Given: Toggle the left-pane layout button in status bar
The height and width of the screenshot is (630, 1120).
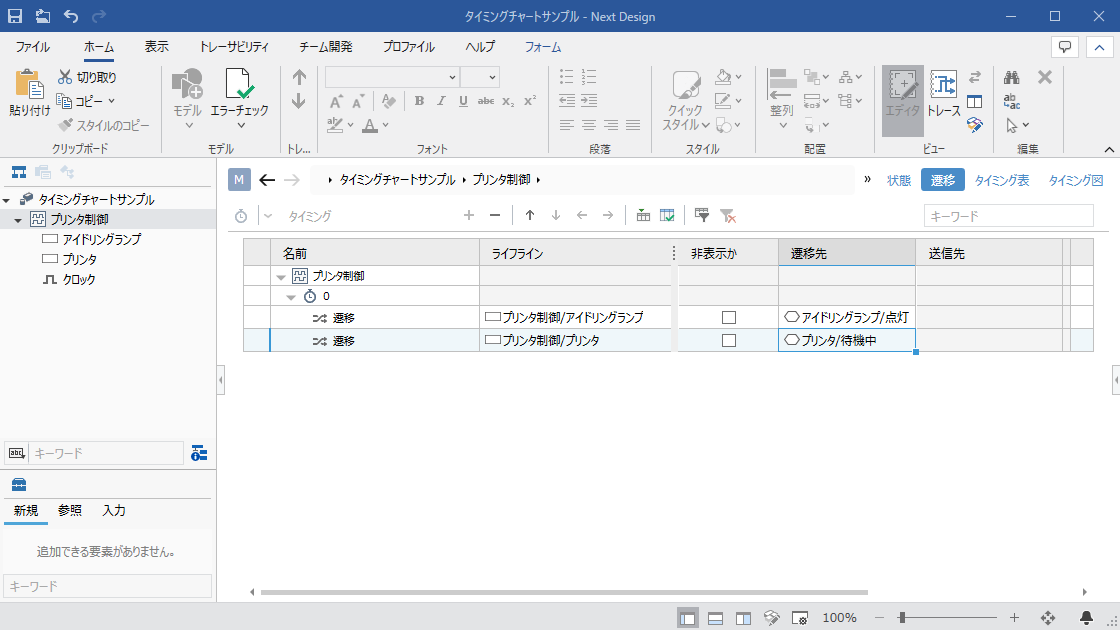Looking at the screenshot, I should click(688, 619).
